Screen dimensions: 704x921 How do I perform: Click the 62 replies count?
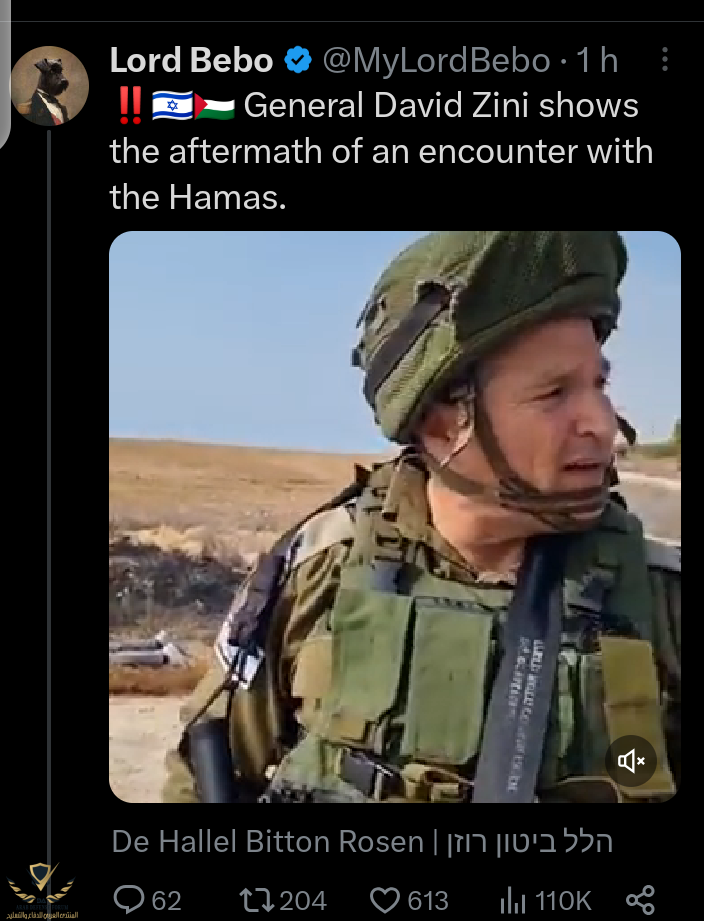tap(167, 900)
